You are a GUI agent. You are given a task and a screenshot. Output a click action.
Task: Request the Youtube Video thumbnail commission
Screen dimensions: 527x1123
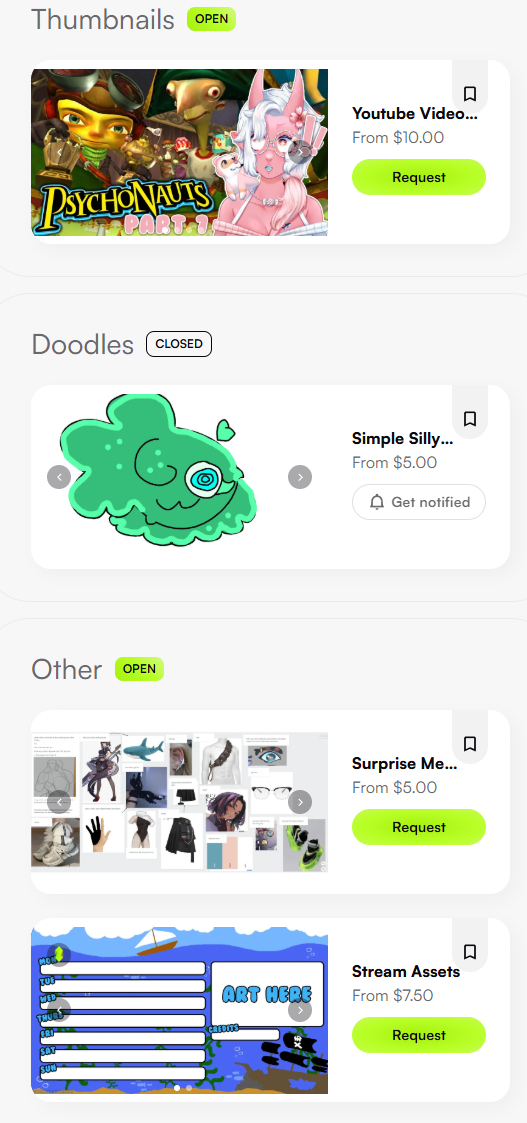[419, 177]
